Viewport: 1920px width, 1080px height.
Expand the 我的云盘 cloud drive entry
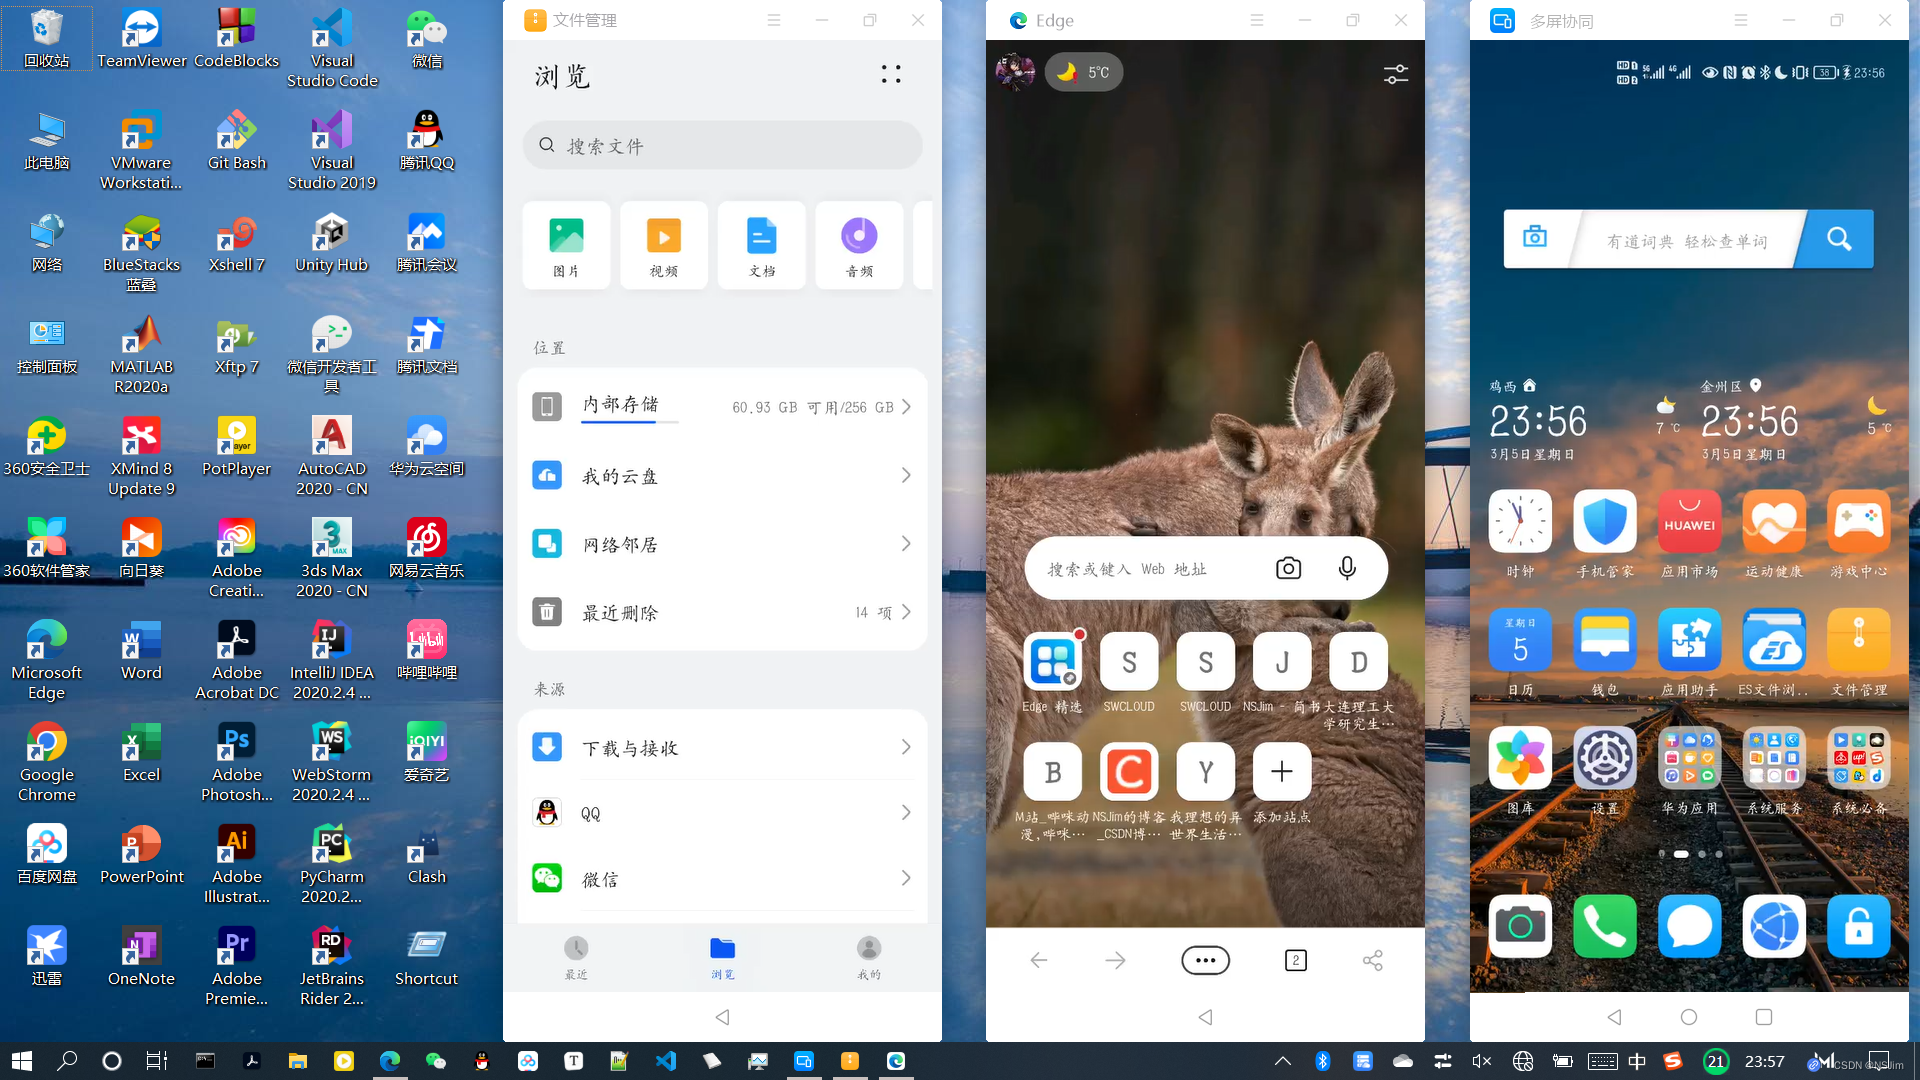905,475
